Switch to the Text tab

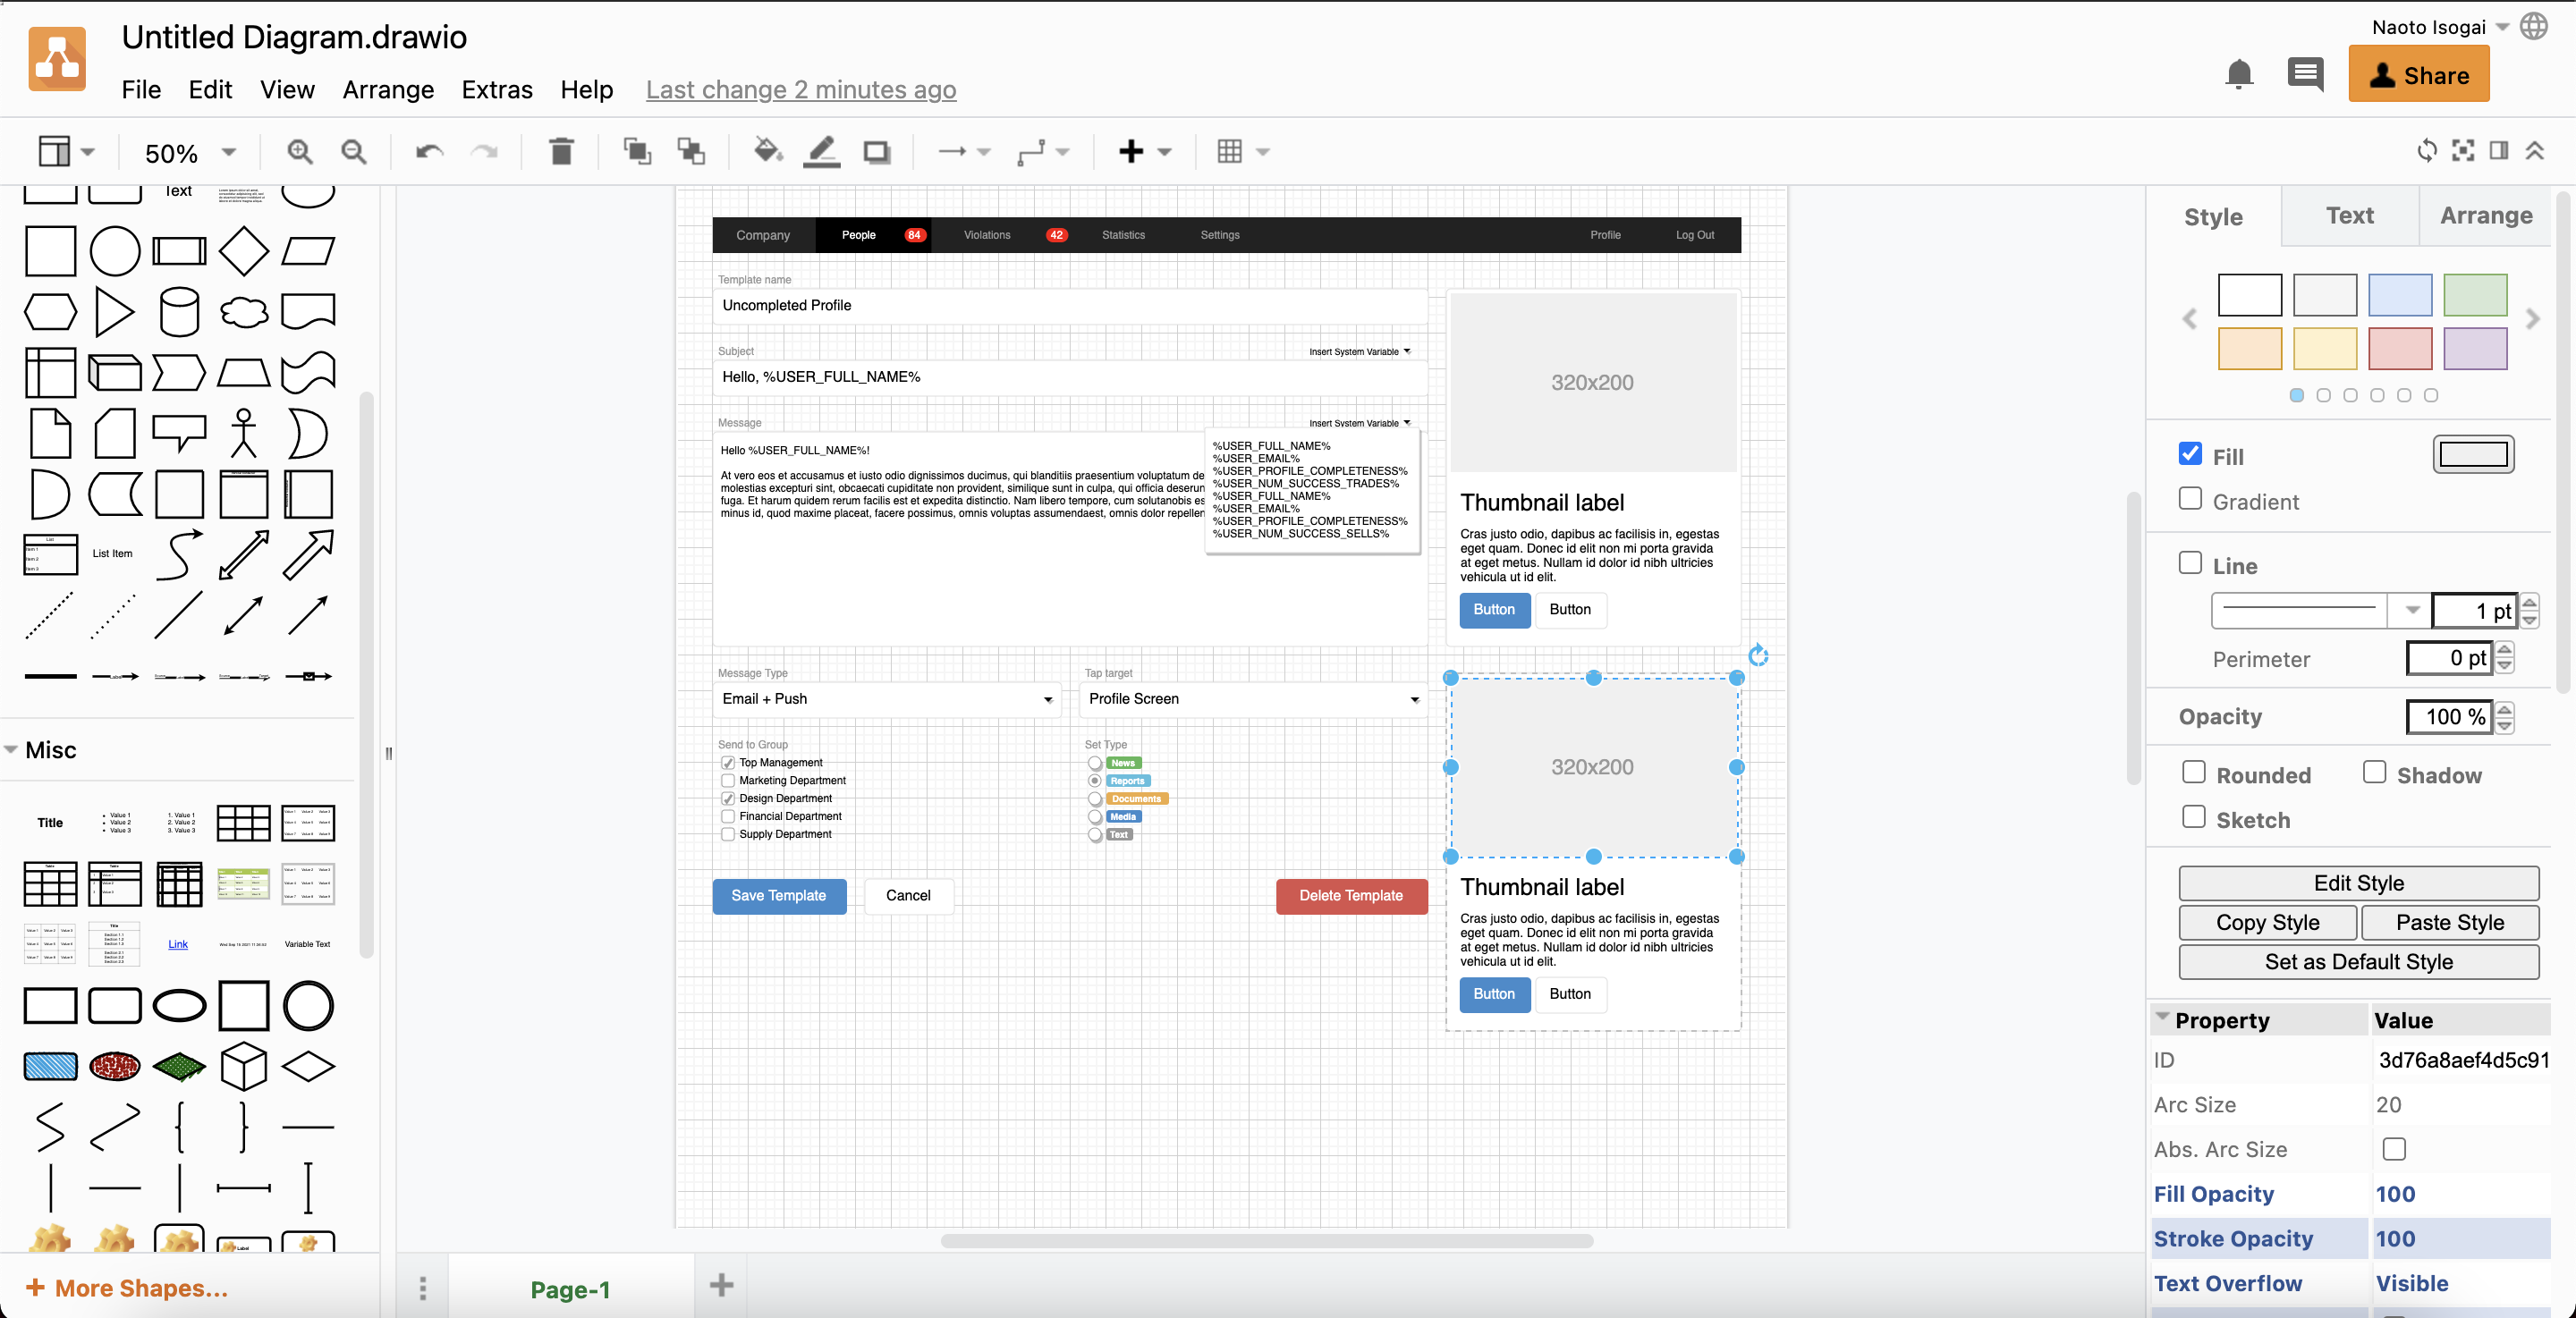tap(2348, 216)
